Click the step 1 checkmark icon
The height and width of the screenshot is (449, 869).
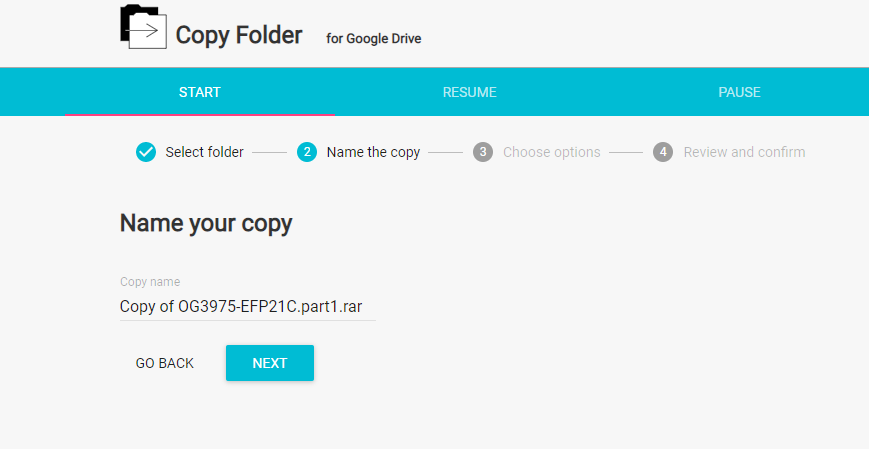tap(146, 152)
